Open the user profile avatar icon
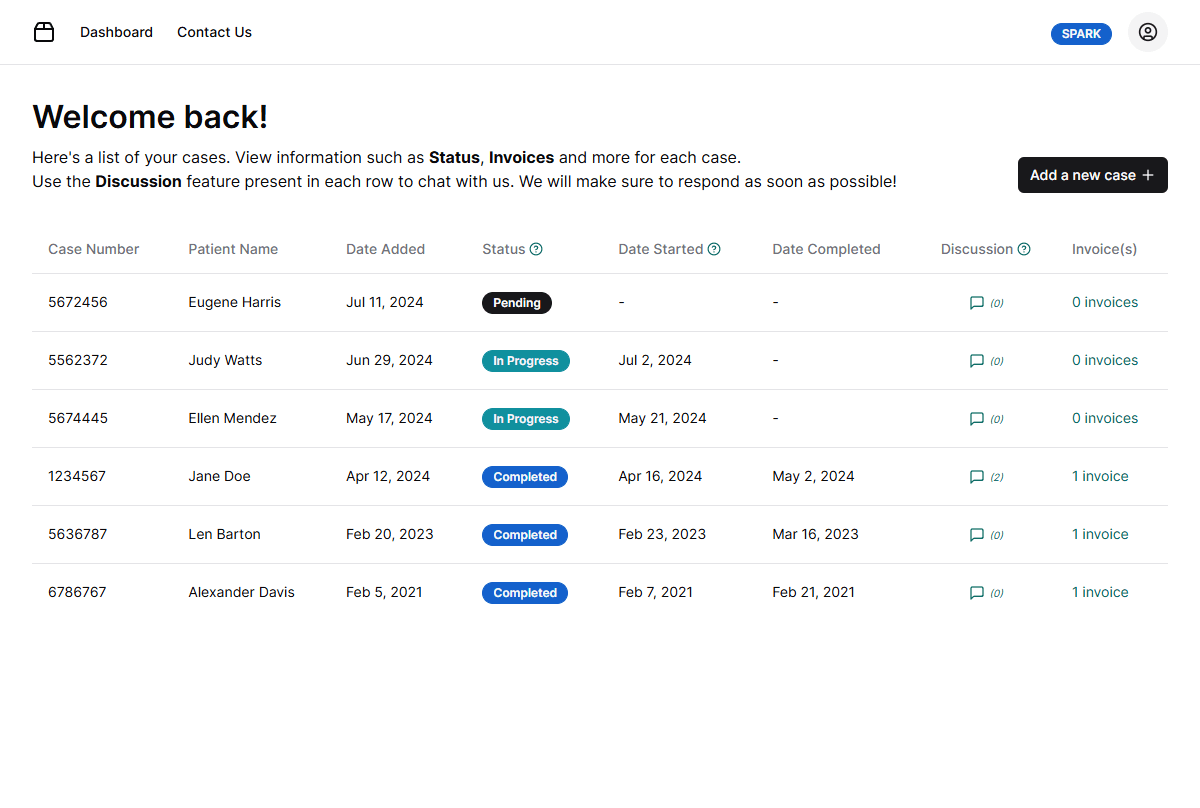Viewport: 1200px width, 808px height. pos(1147,32)
